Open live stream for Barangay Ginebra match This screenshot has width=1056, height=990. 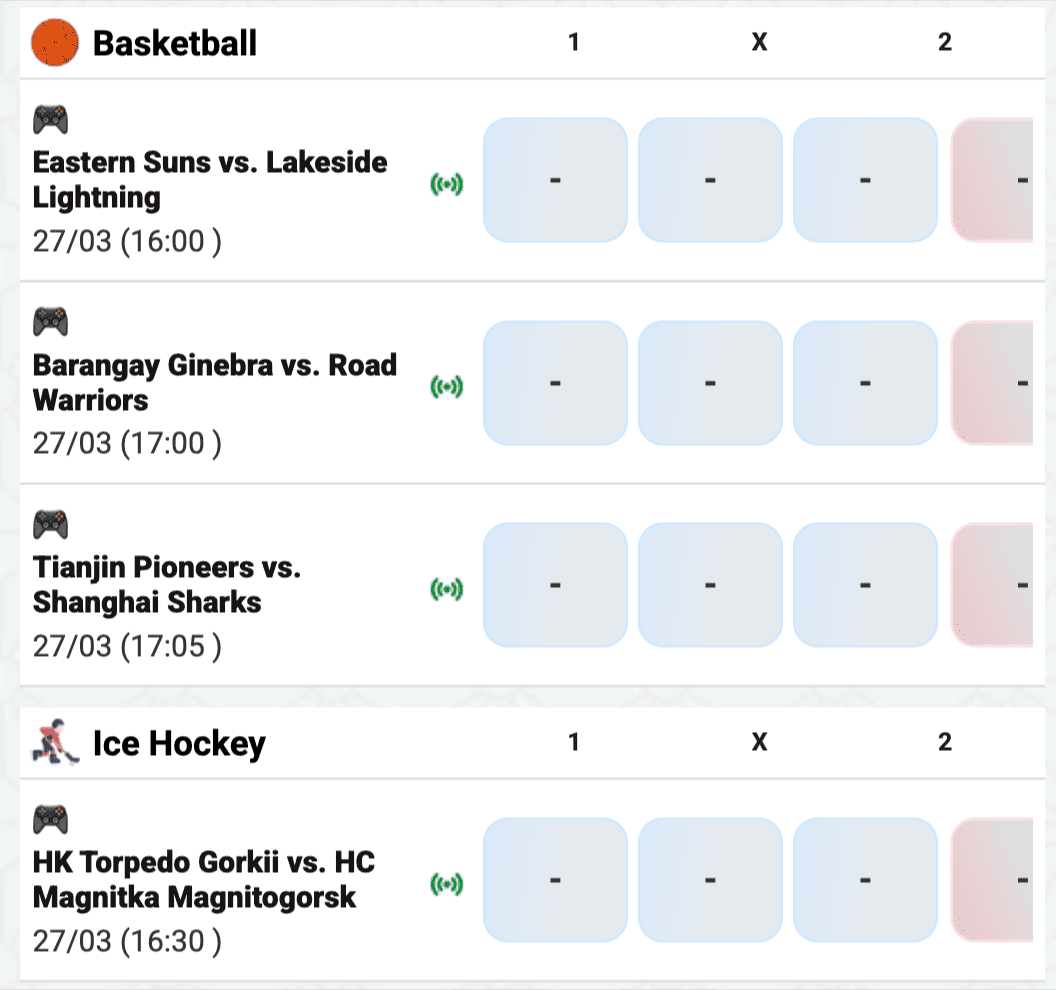pyautogui.click(x=447, y=386)
